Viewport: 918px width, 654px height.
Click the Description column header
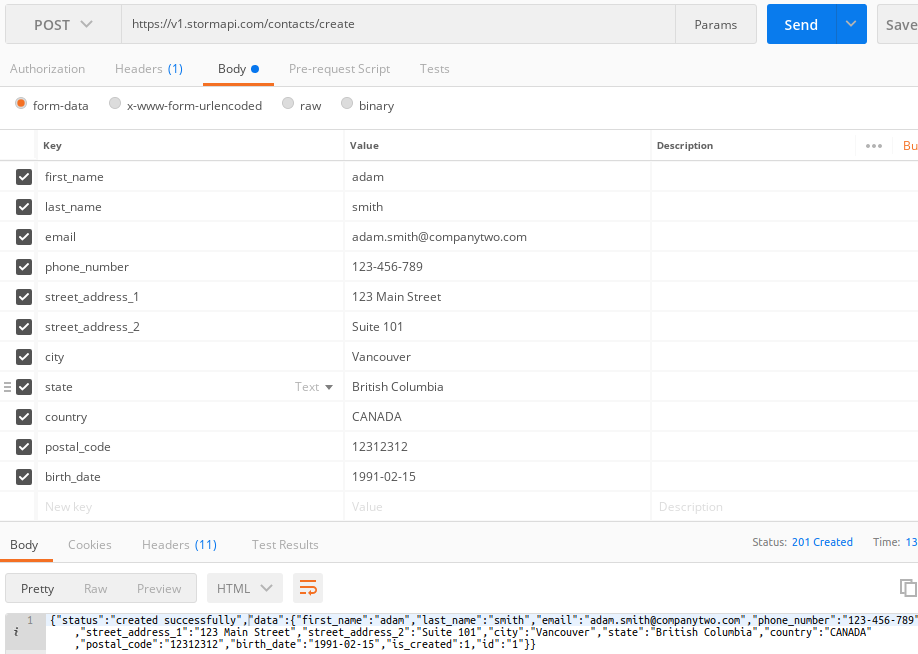tap(684, 146)
